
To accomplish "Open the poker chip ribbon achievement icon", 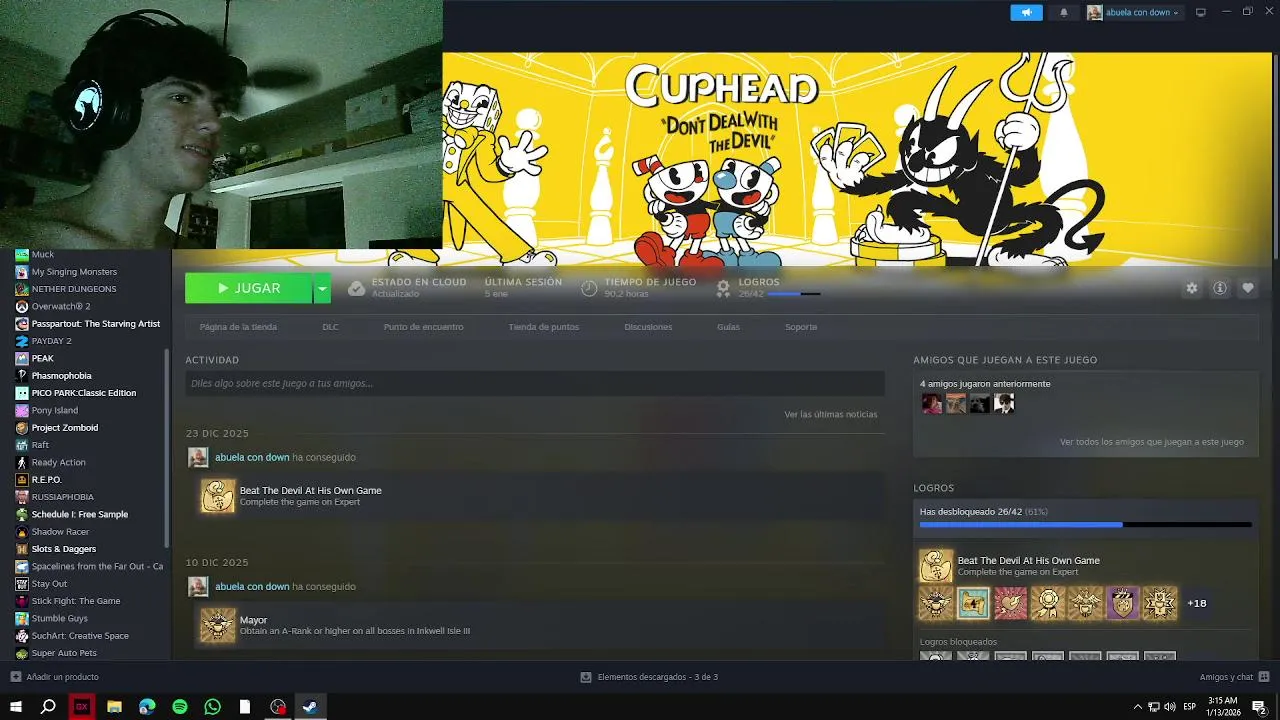I will [x=1048, y=603].
